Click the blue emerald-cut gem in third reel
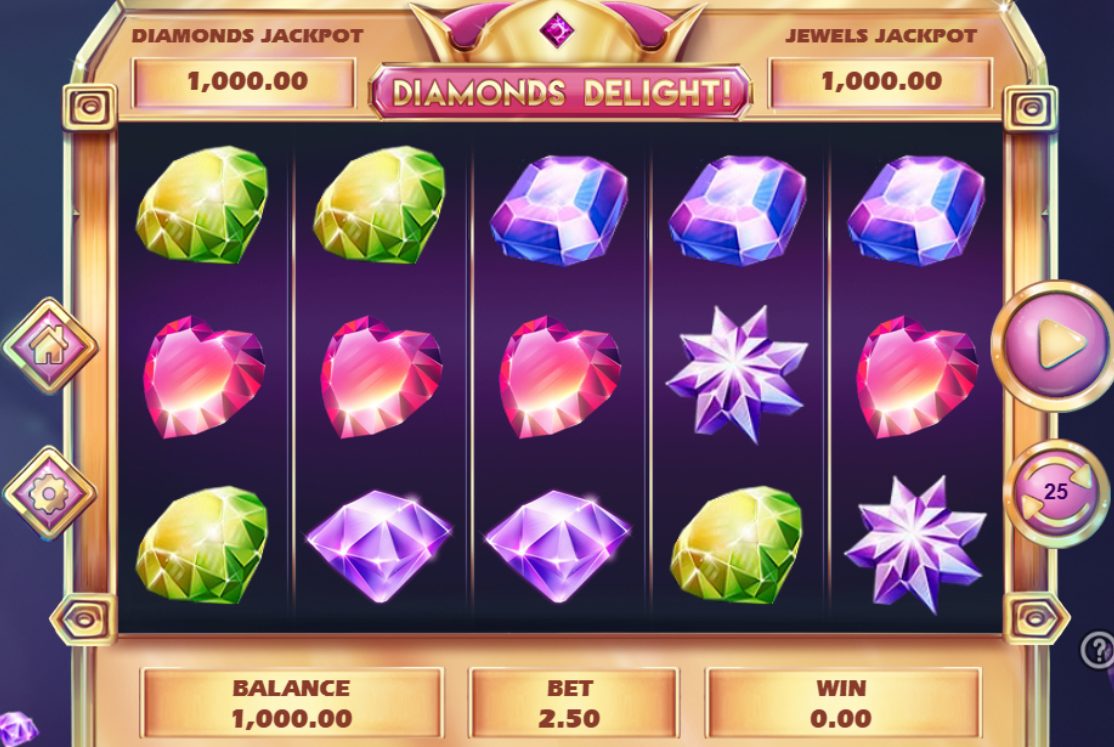The image size is (1114, 747). (560, 210)
